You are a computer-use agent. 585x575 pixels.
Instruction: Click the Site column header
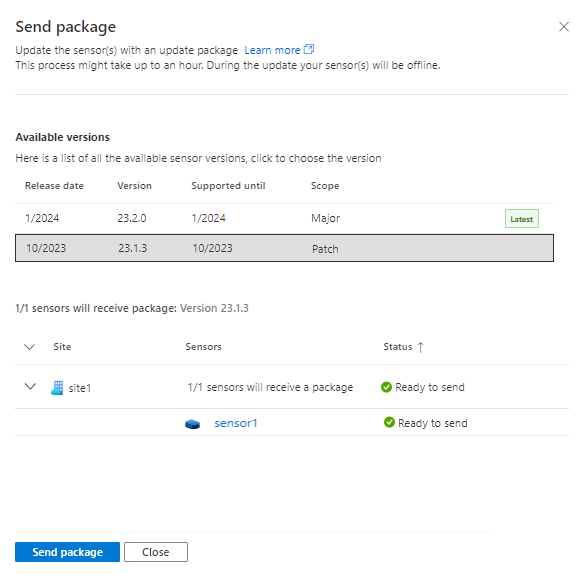pyautogui.click(x=62, y=347)
